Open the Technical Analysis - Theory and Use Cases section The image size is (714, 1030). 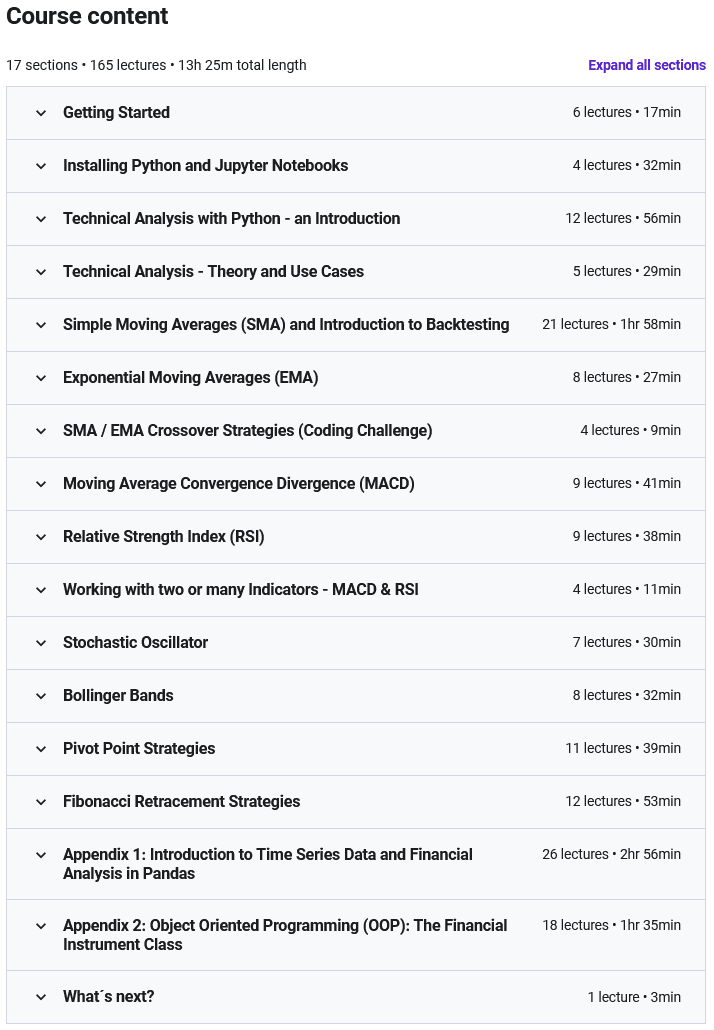(x=213, y=272)
